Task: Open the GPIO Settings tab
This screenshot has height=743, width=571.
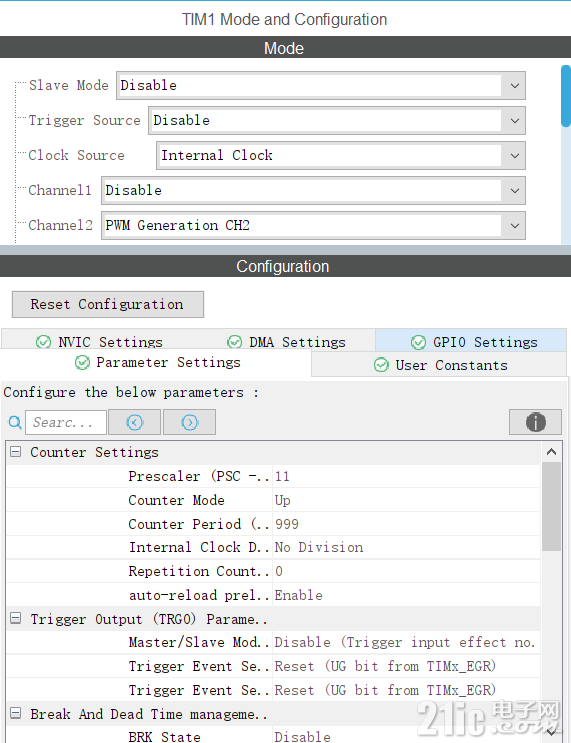Action: [471, 342]
